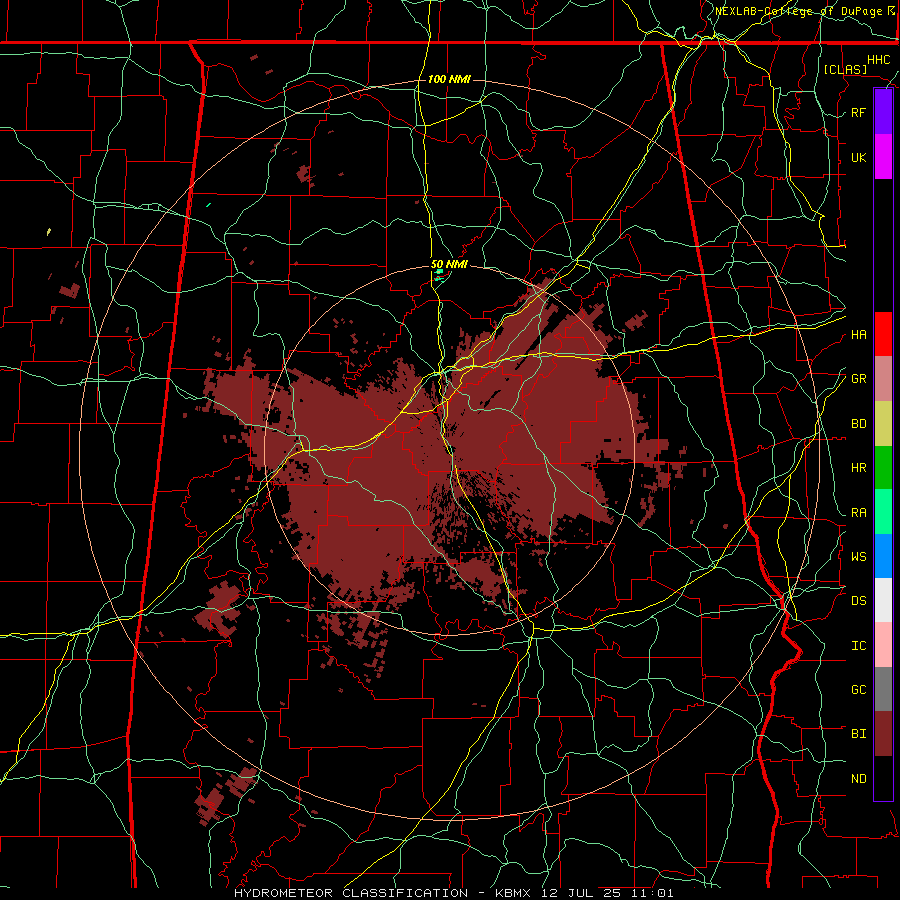Screen dimensions: 900x900
Task: Click the RF purple color swatch
Action: pos(883,112)
